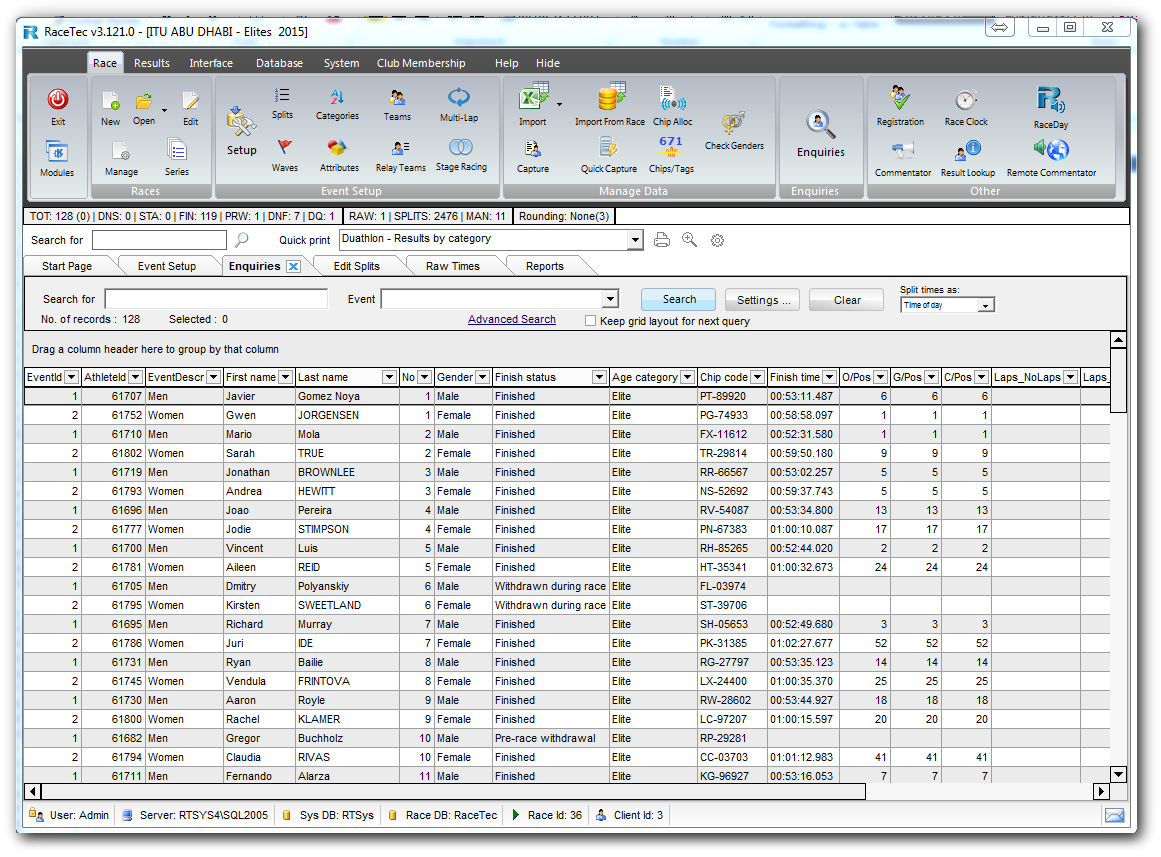Click the Waves flag icon
Viewport: 1161px width, 857px height.
tap(285, 147)
